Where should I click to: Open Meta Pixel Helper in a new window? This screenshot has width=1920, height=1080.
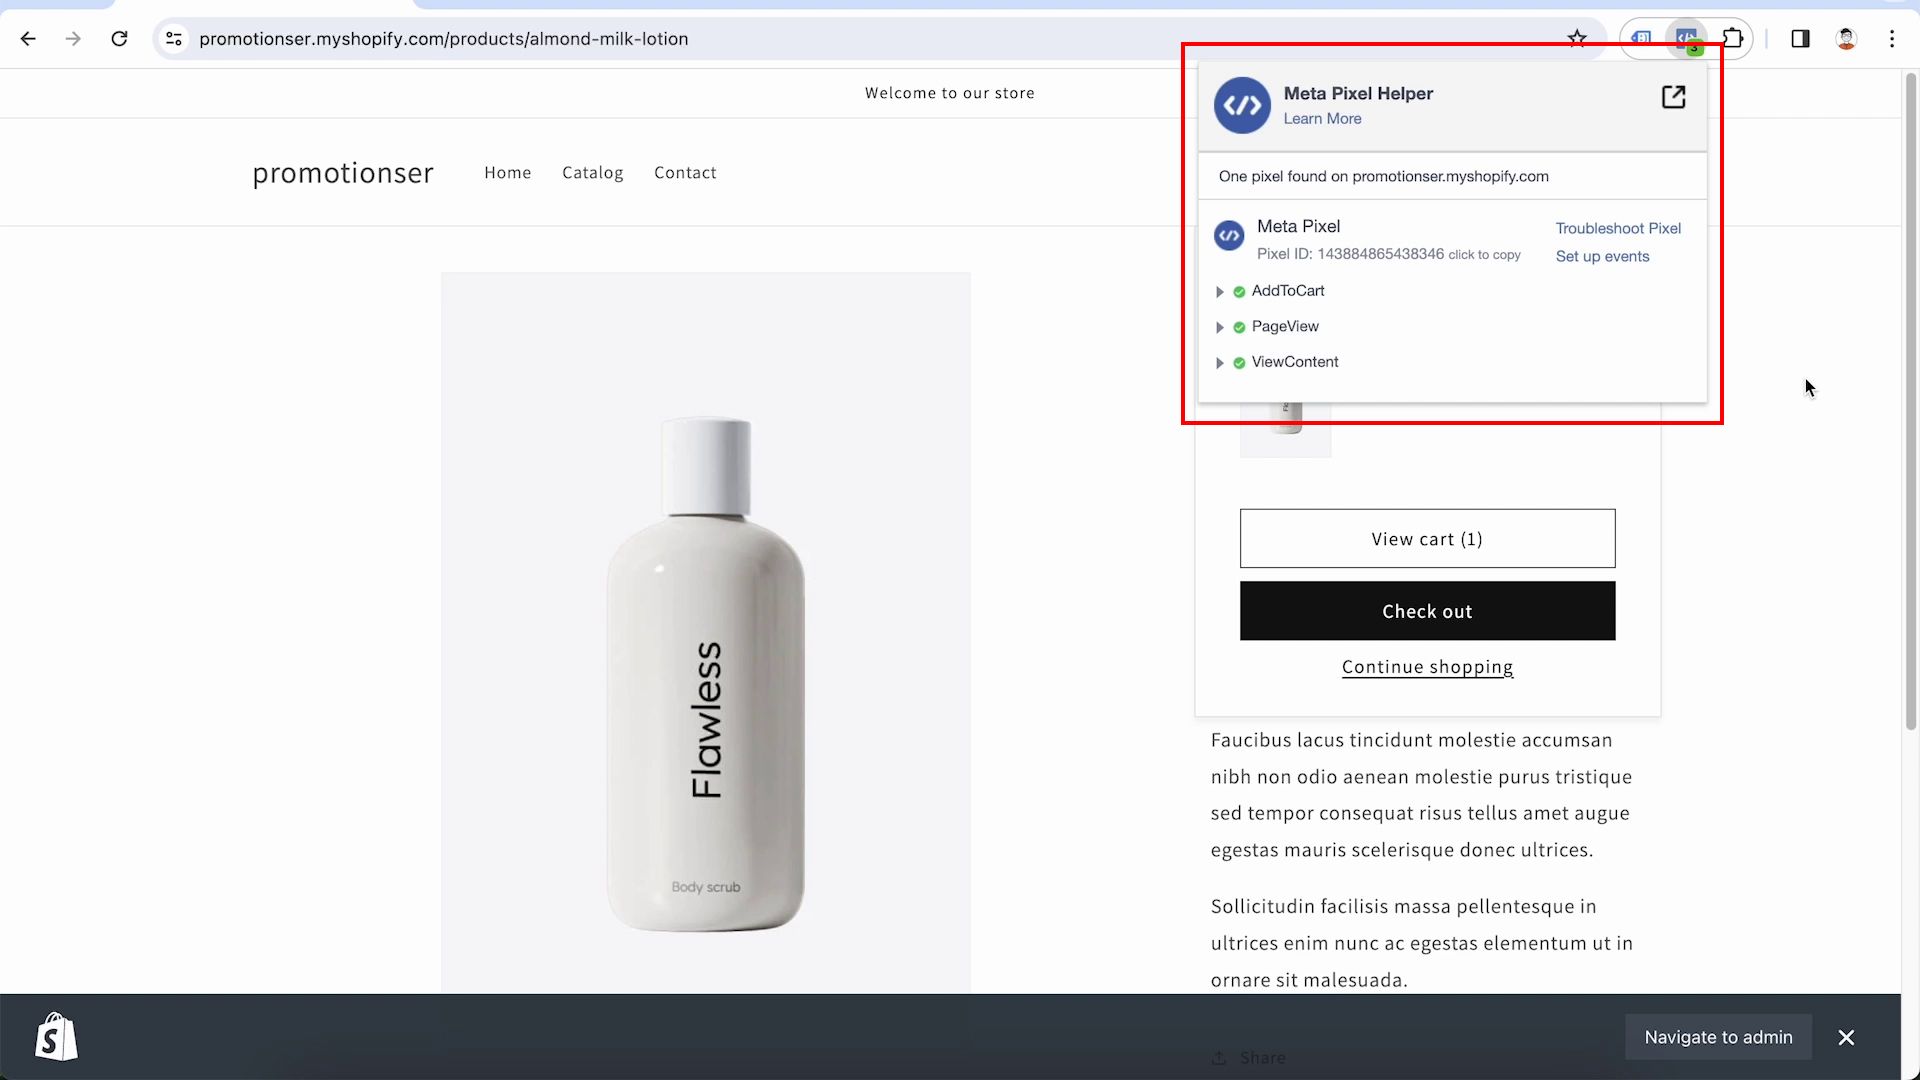(x=1673, y=97)
